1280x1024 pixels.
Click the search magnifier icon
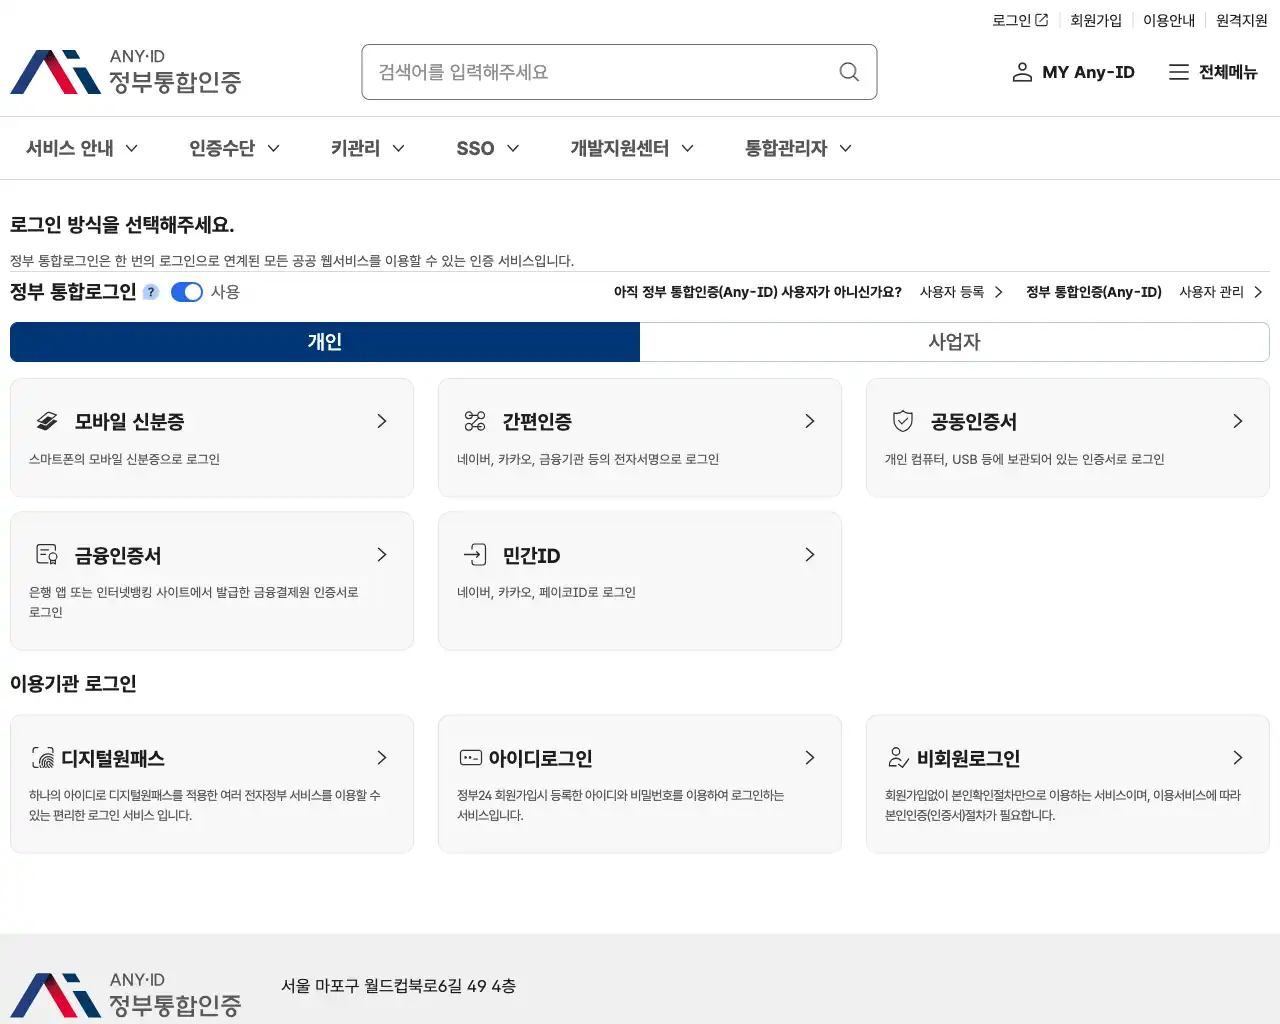849,72
